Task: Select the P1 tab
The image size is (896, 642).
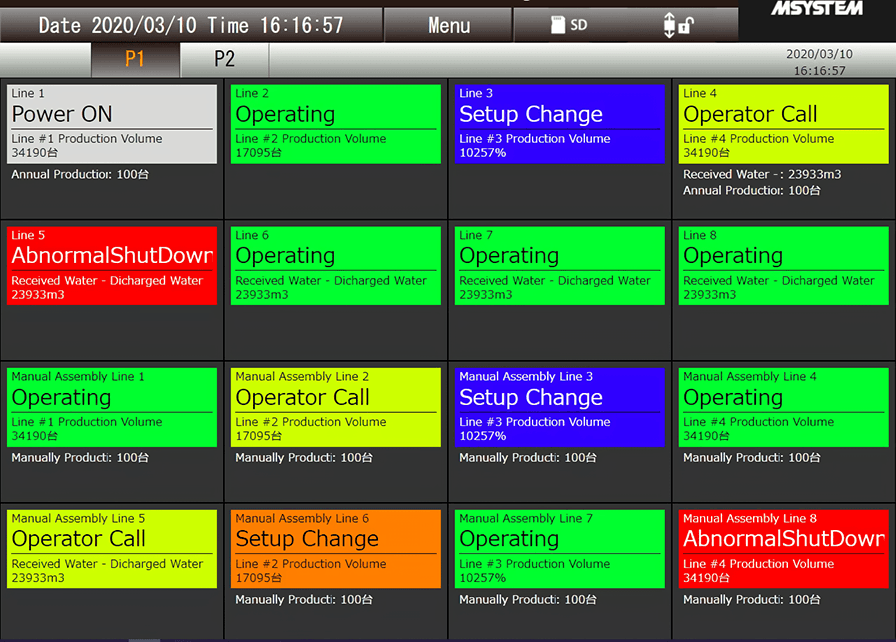Action: tap(135, 59)
